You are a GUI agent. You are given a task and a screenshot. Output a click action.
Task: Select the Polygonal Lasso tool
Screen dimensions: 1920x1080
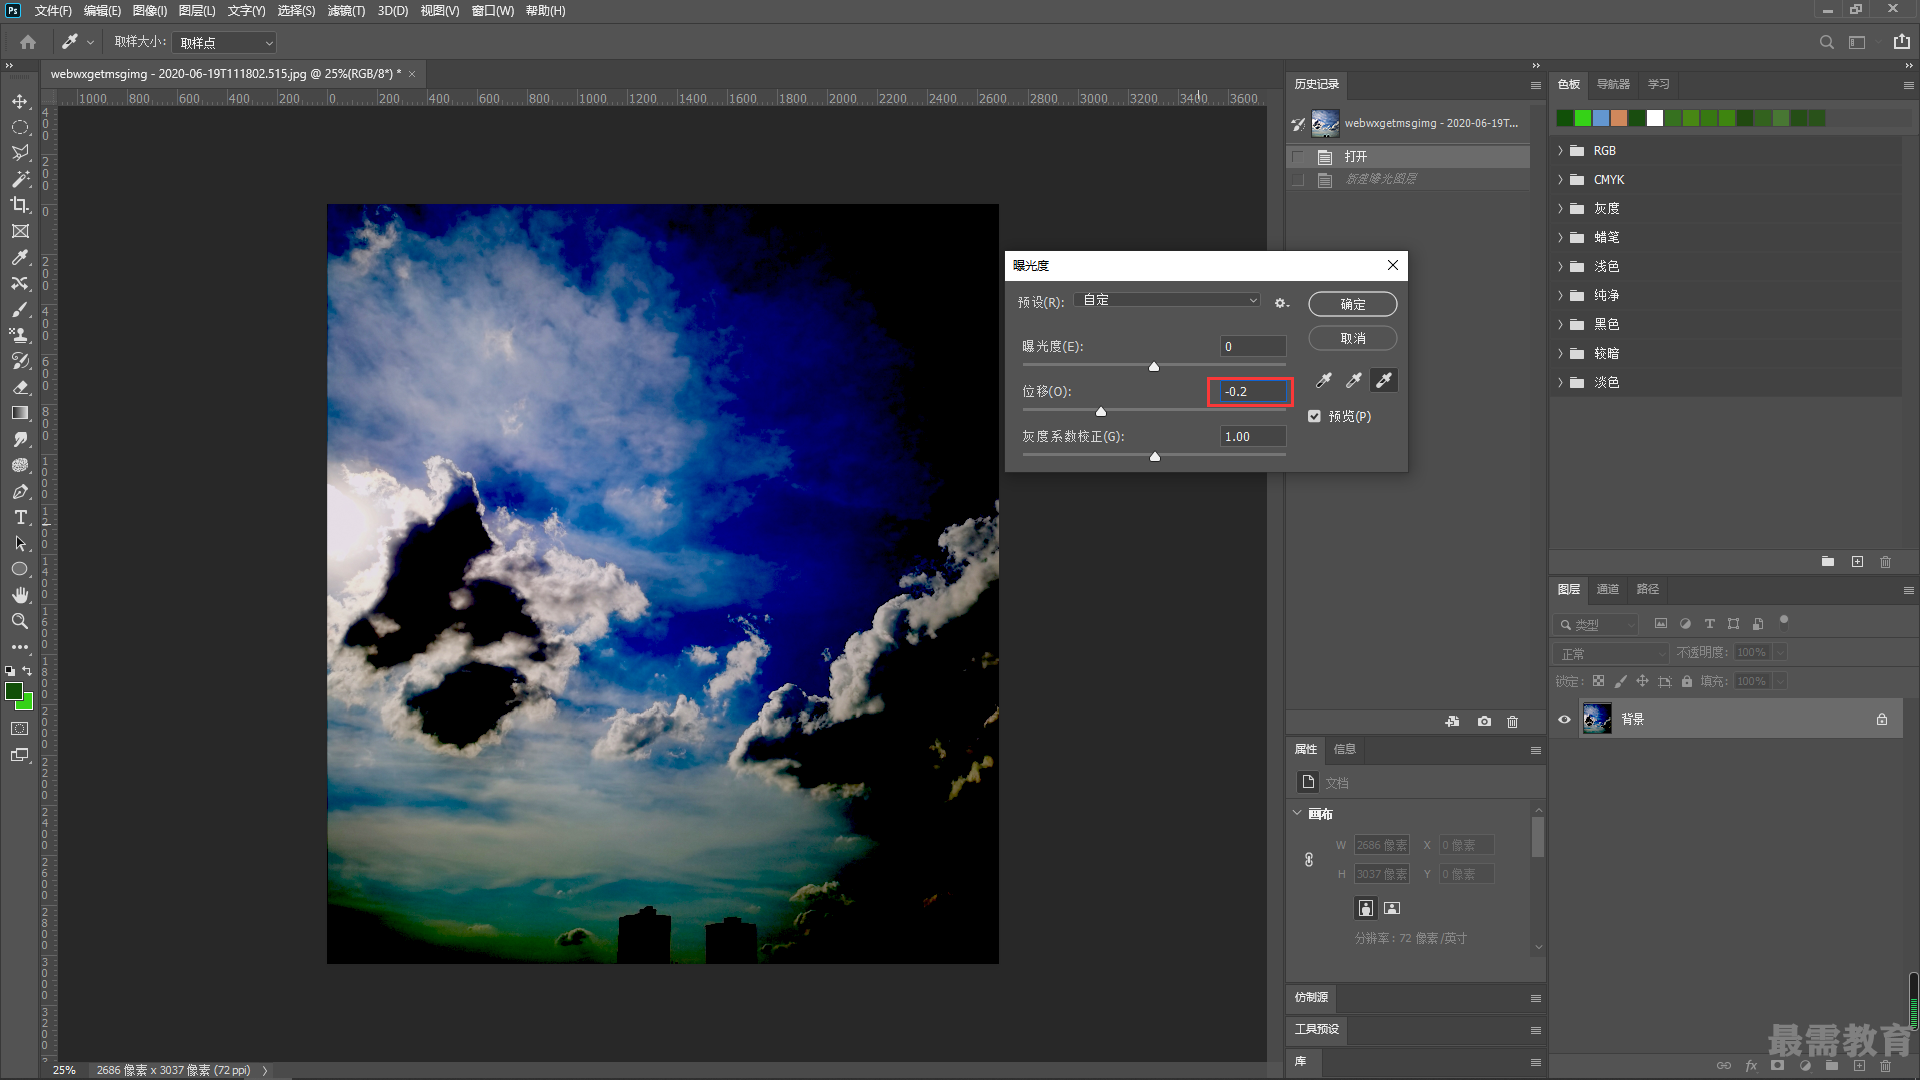click(20, 153)
